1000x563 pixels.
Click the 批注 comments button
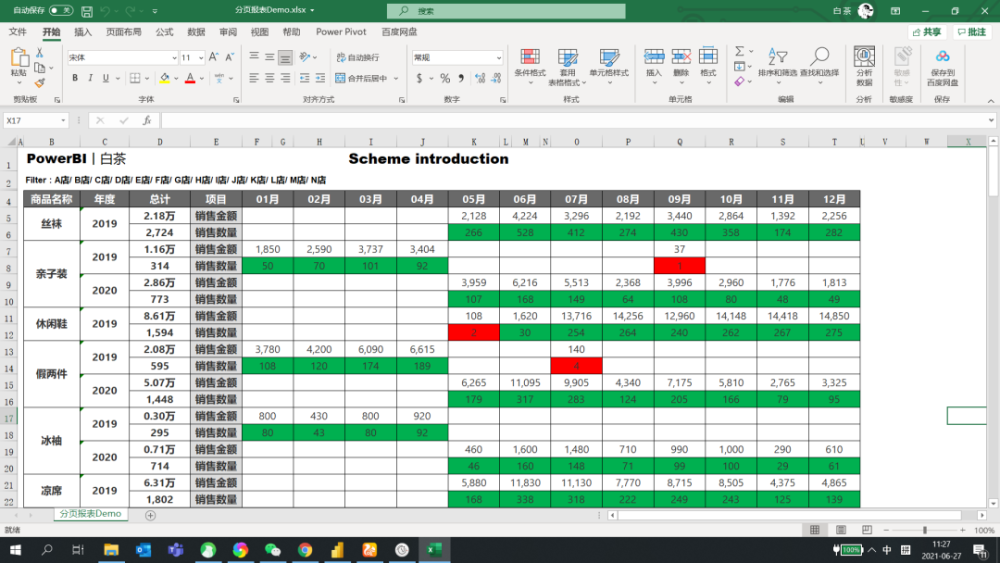tap(972, 32)
